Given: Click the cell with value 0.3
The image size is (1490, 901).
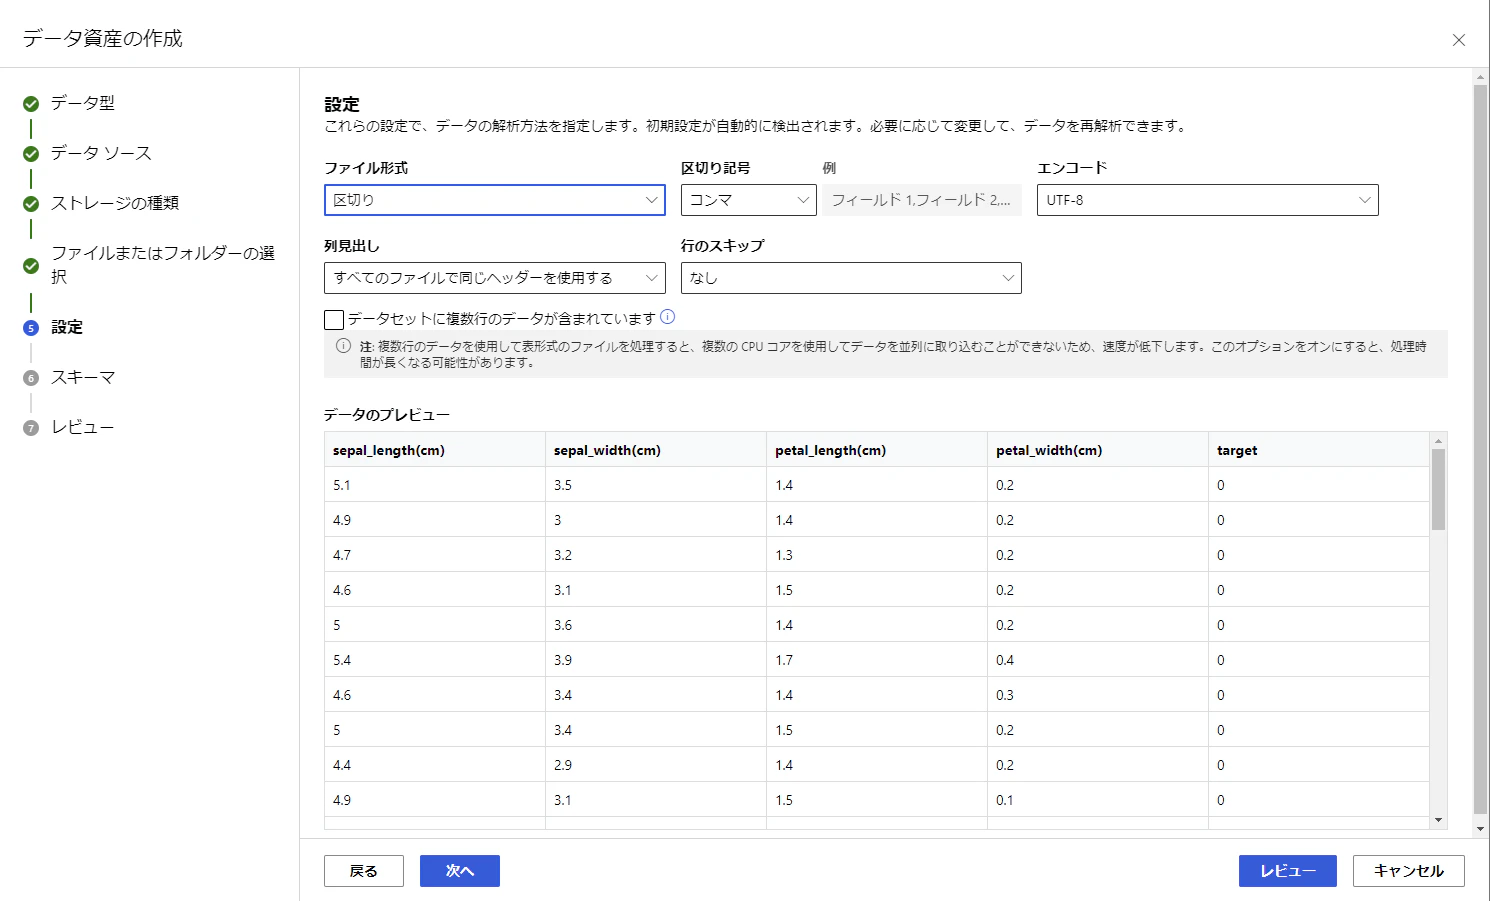Looking at the screenshot, I should point(1098,695).
